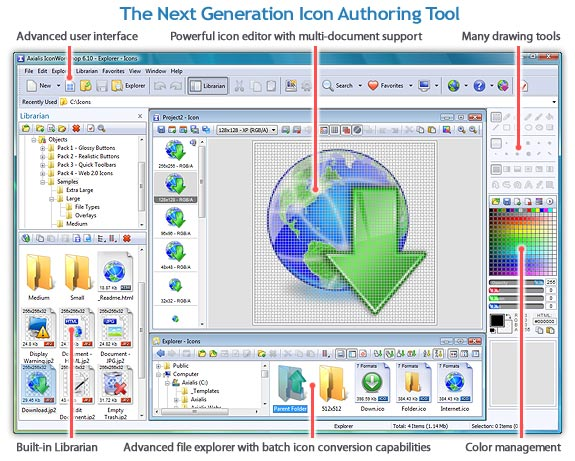This screenshot has height=461, width=575.
Task: Expand the Public folder in Explorer tree
Action: 158,366
